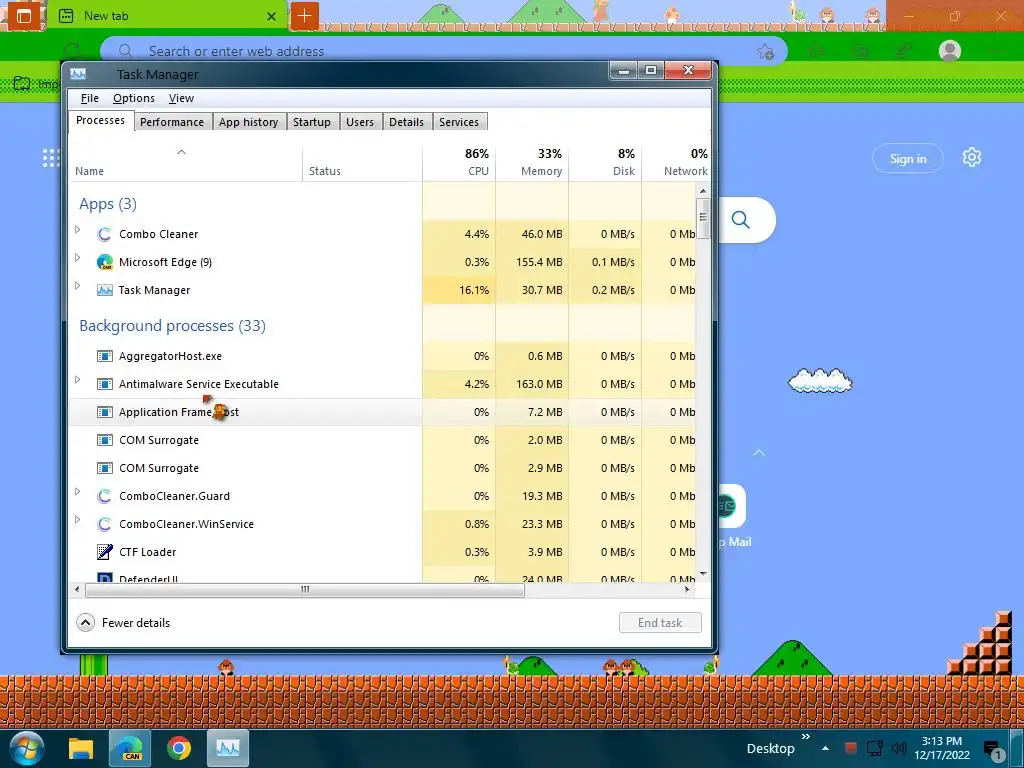
Task: Click the Application Frame Host icon
Action: pyautogui.click(x=104, y=412)
